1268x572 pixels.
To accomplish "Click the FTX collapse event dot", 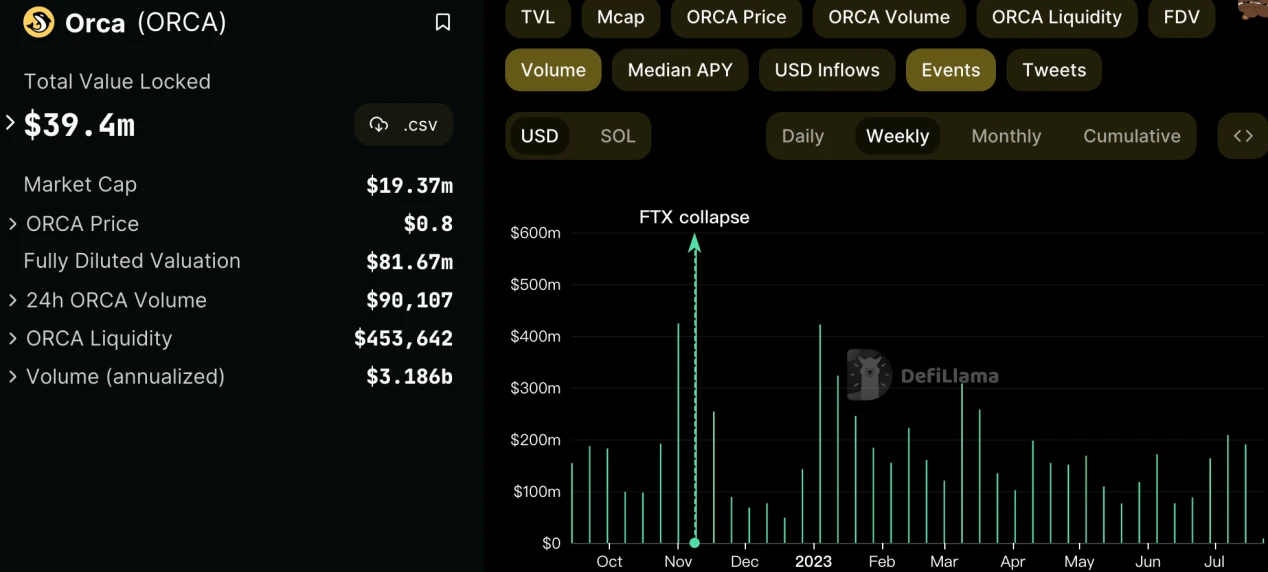I will click(x=694, y=543).
